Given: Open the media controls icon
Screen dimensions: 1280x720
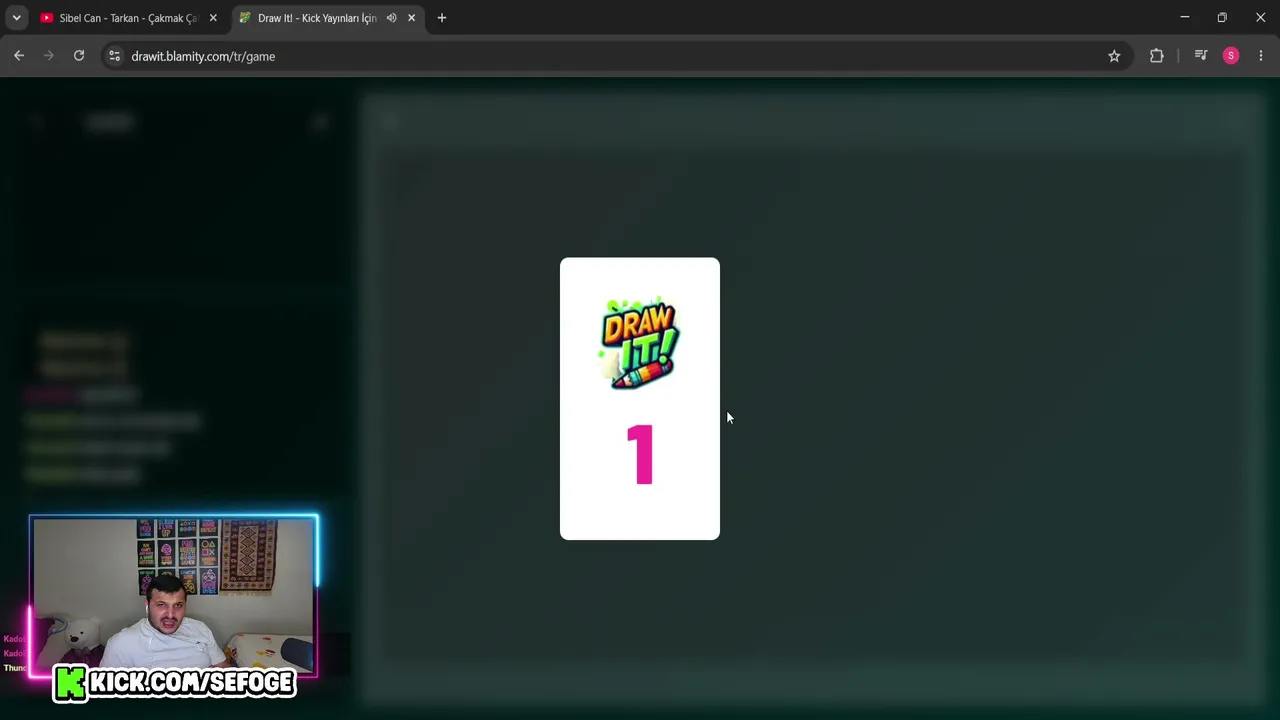Looking at the screenshot, I should pyautogui.click(x=1201, y=56).
